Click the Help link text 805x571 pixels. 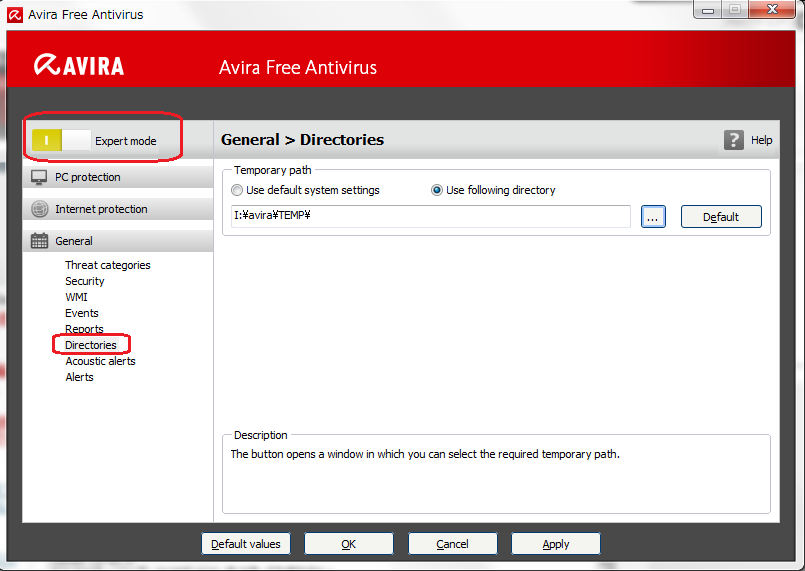pyautogui.click(x=761, y=140)
